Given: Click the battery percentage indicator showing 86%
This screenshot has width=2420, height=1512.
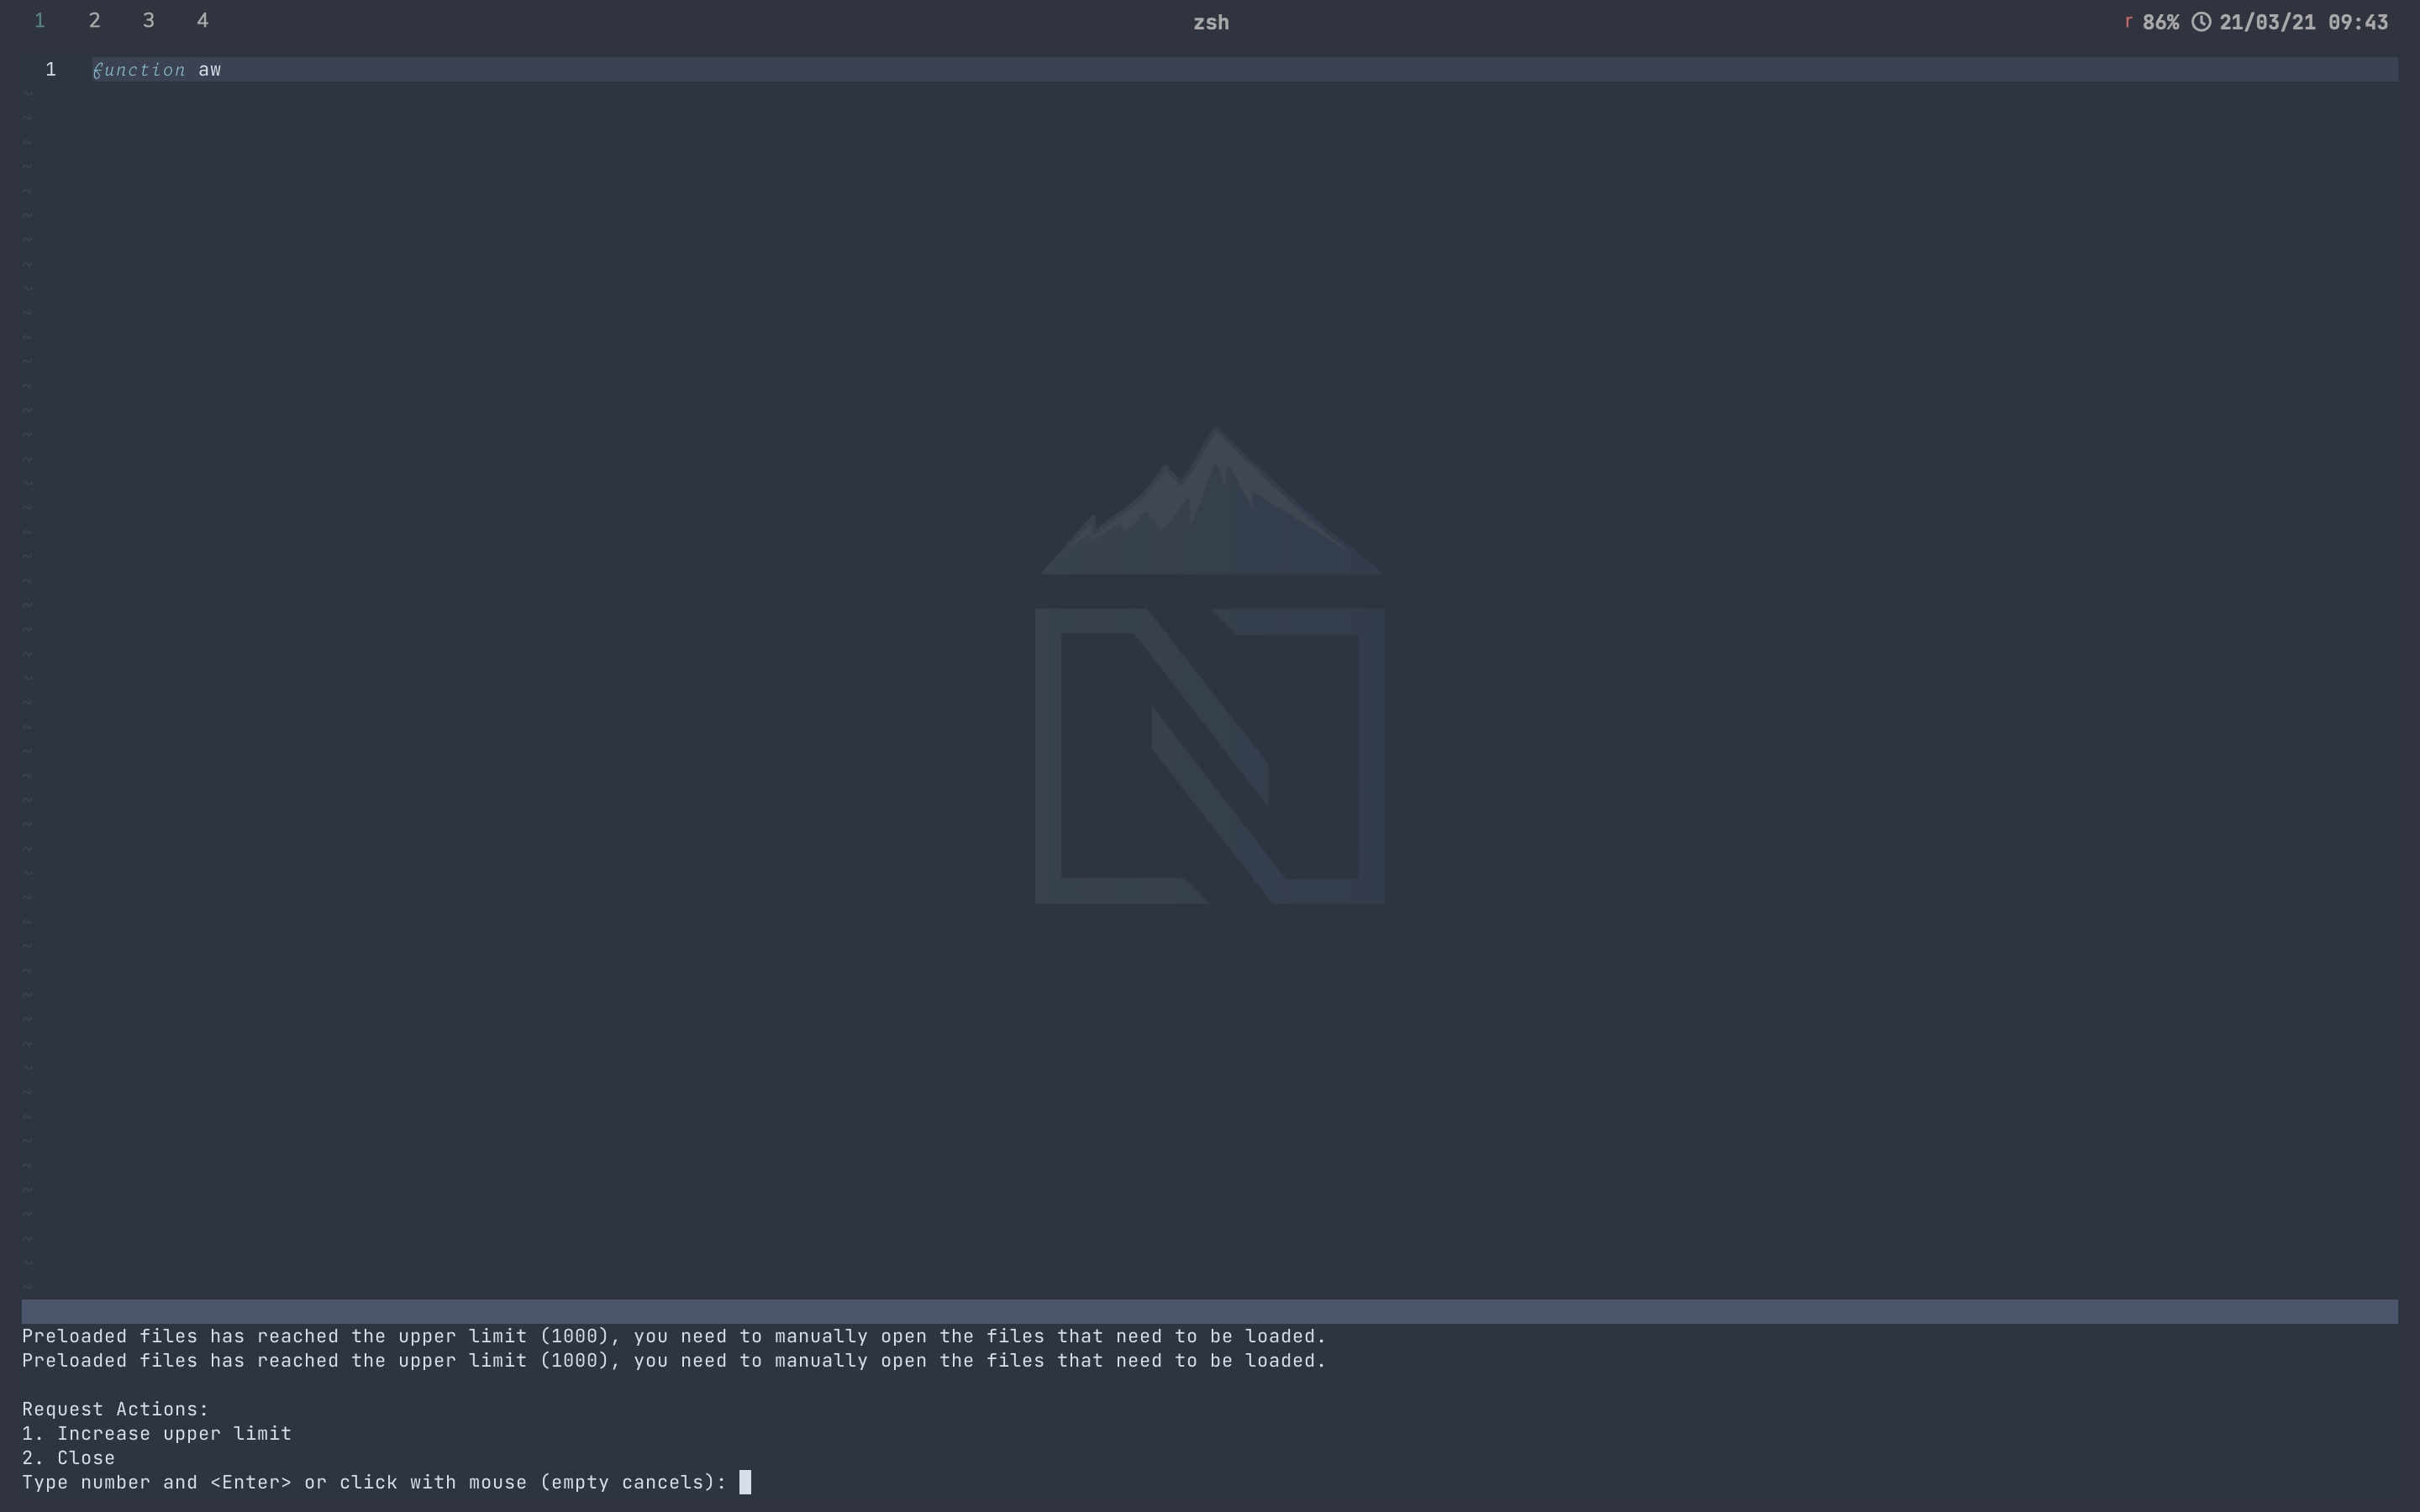Looking at the screenshot, I should pos(2163,21).
